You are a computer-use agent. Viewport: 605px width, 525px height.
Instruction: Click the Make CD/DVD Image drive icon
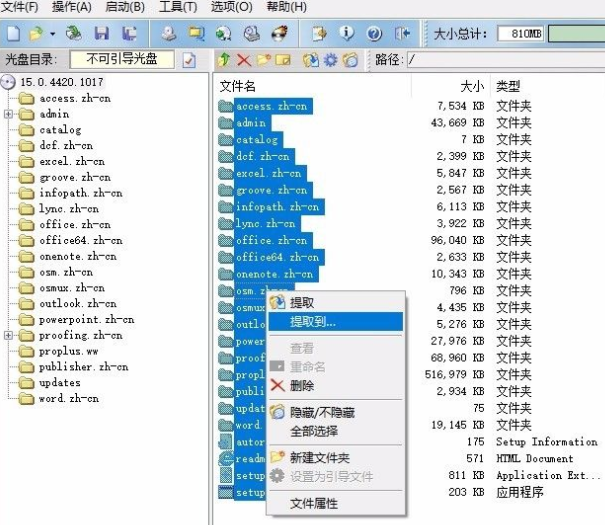169,34
